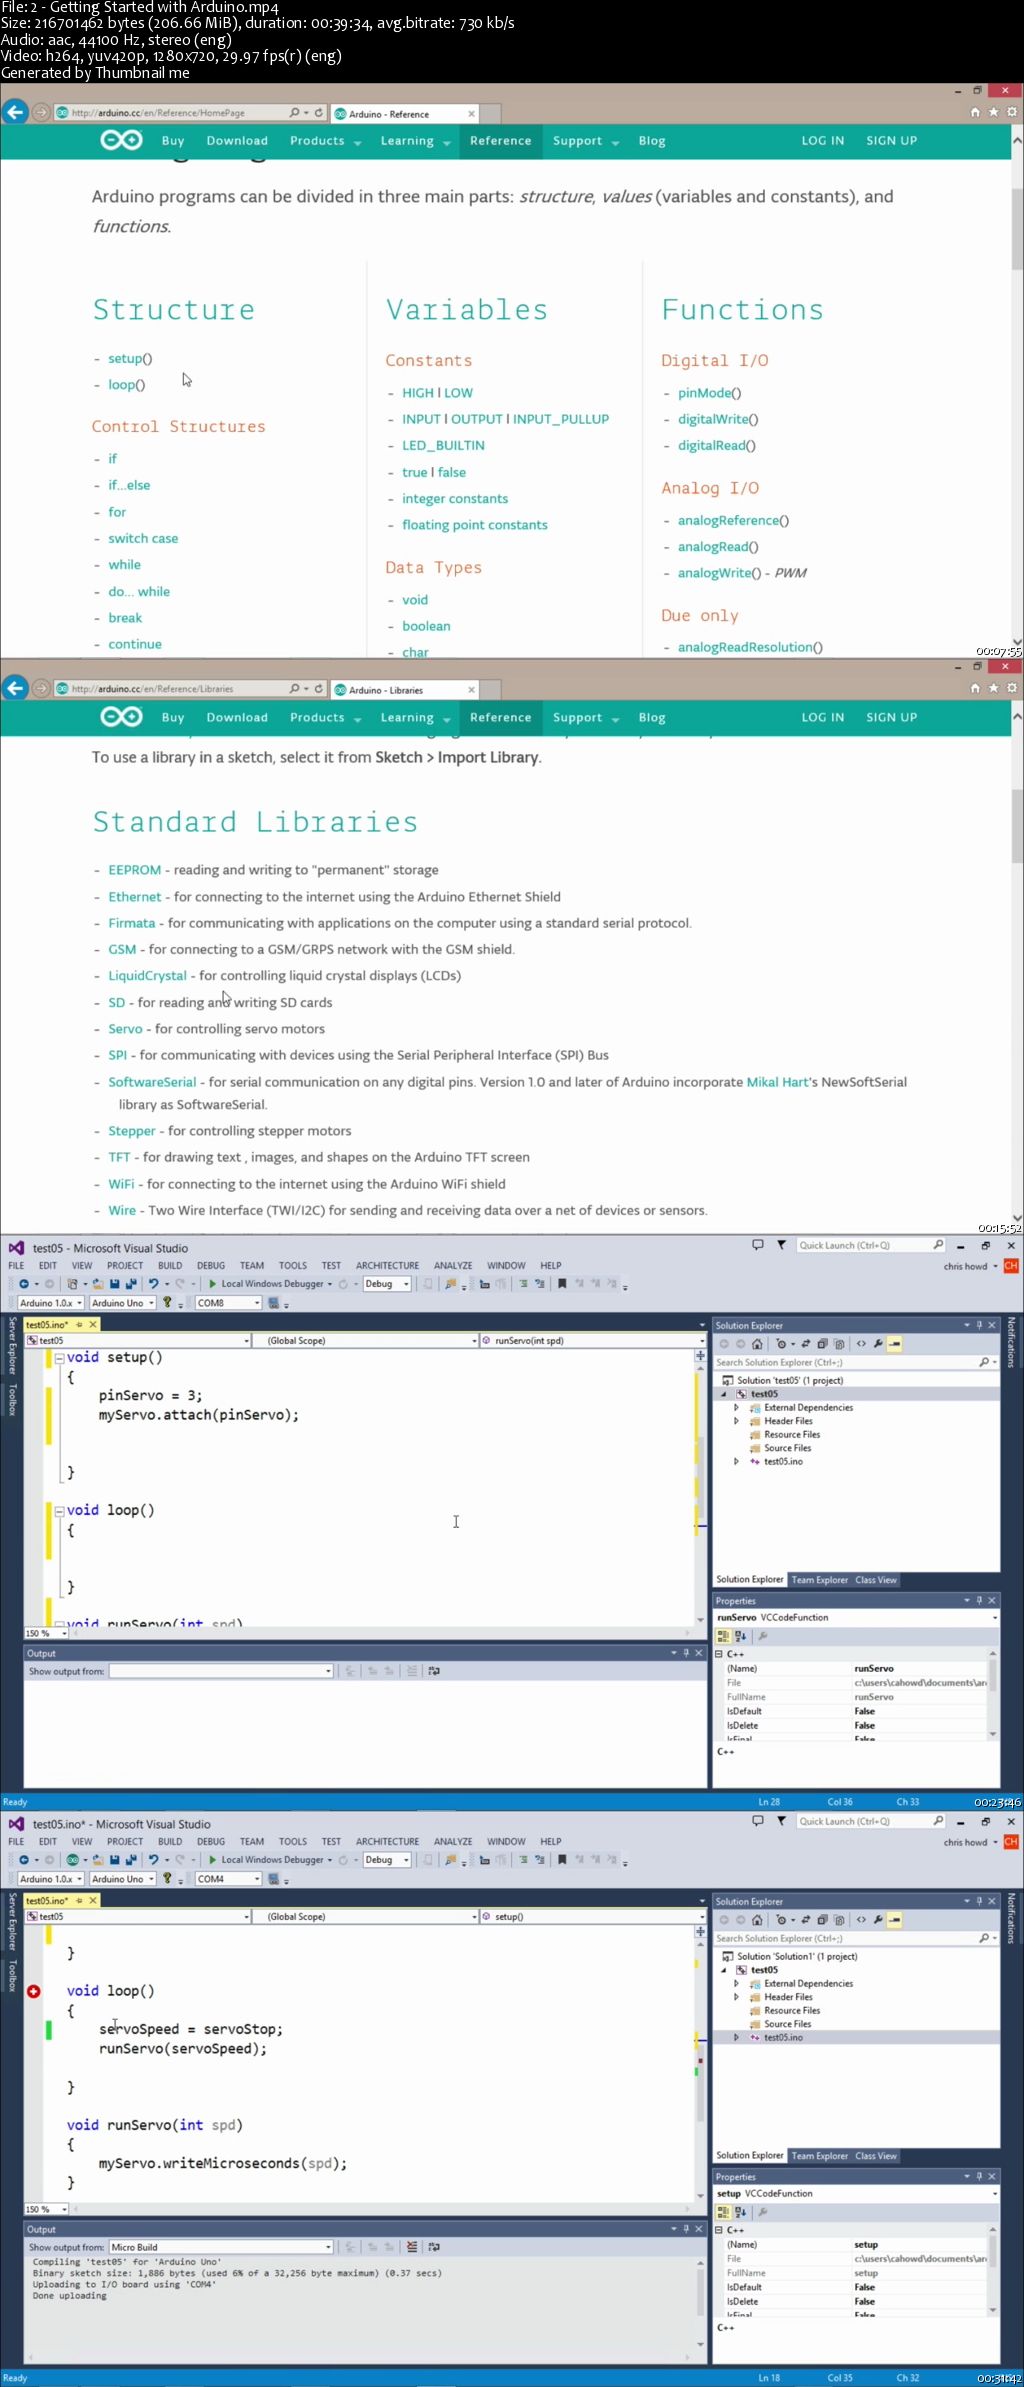Click Undo icon in COM8 Visual Studio toolbar

tap(154, 1284)
